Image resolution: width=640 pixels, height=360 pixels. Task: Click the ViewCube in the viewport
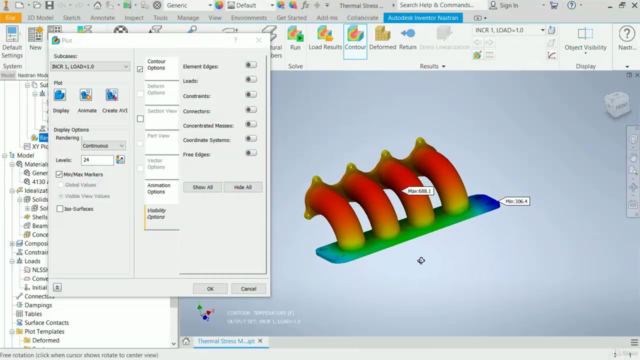point(617,104)
